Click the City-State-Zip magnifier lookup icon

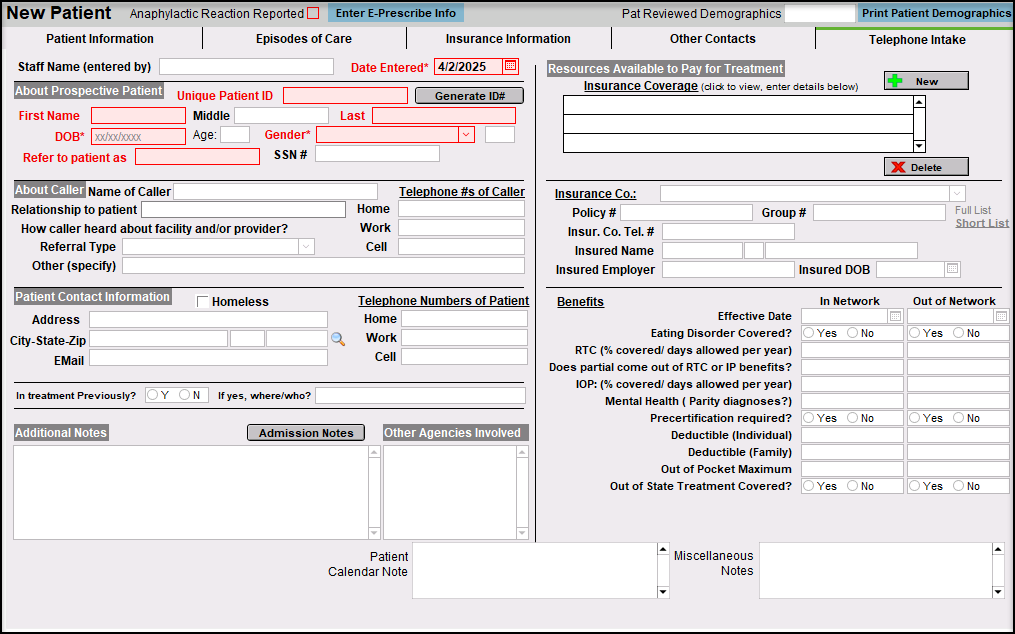[x=338, y=339]
